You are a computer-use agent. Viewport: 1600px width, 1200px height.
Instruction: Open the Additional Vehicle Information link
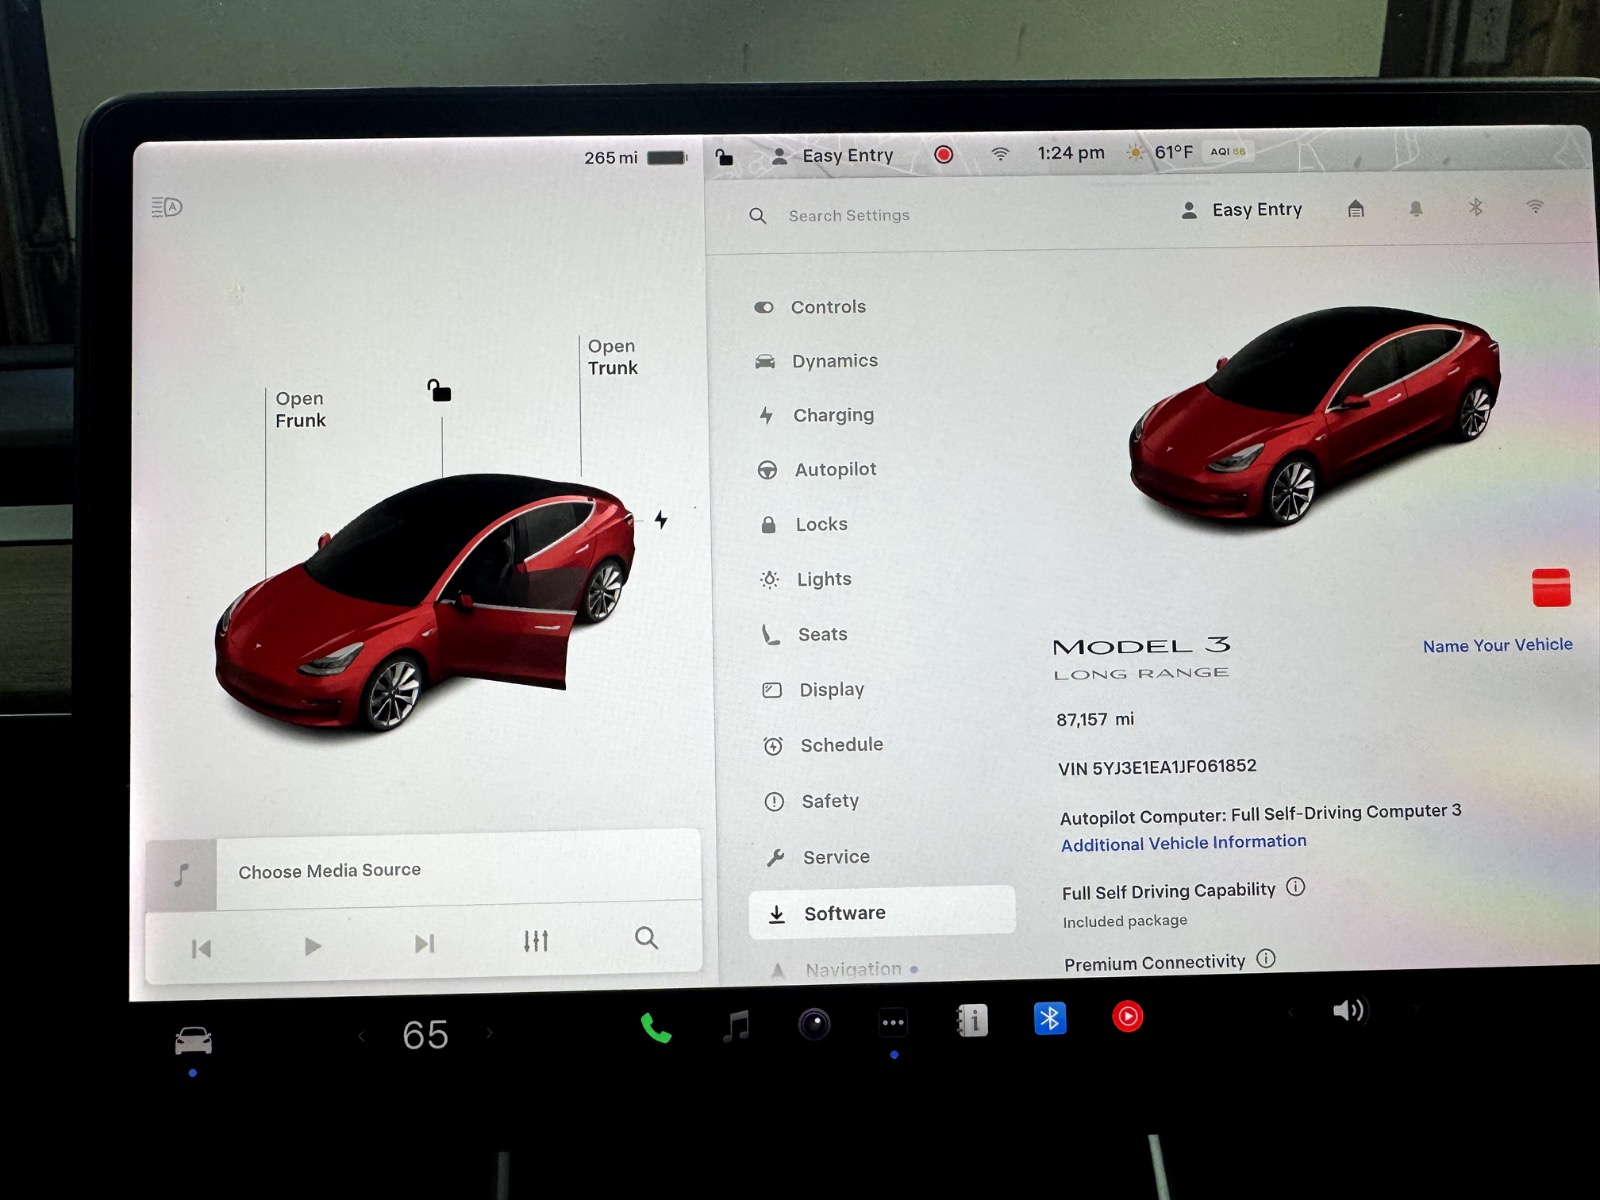point(1183,843)
